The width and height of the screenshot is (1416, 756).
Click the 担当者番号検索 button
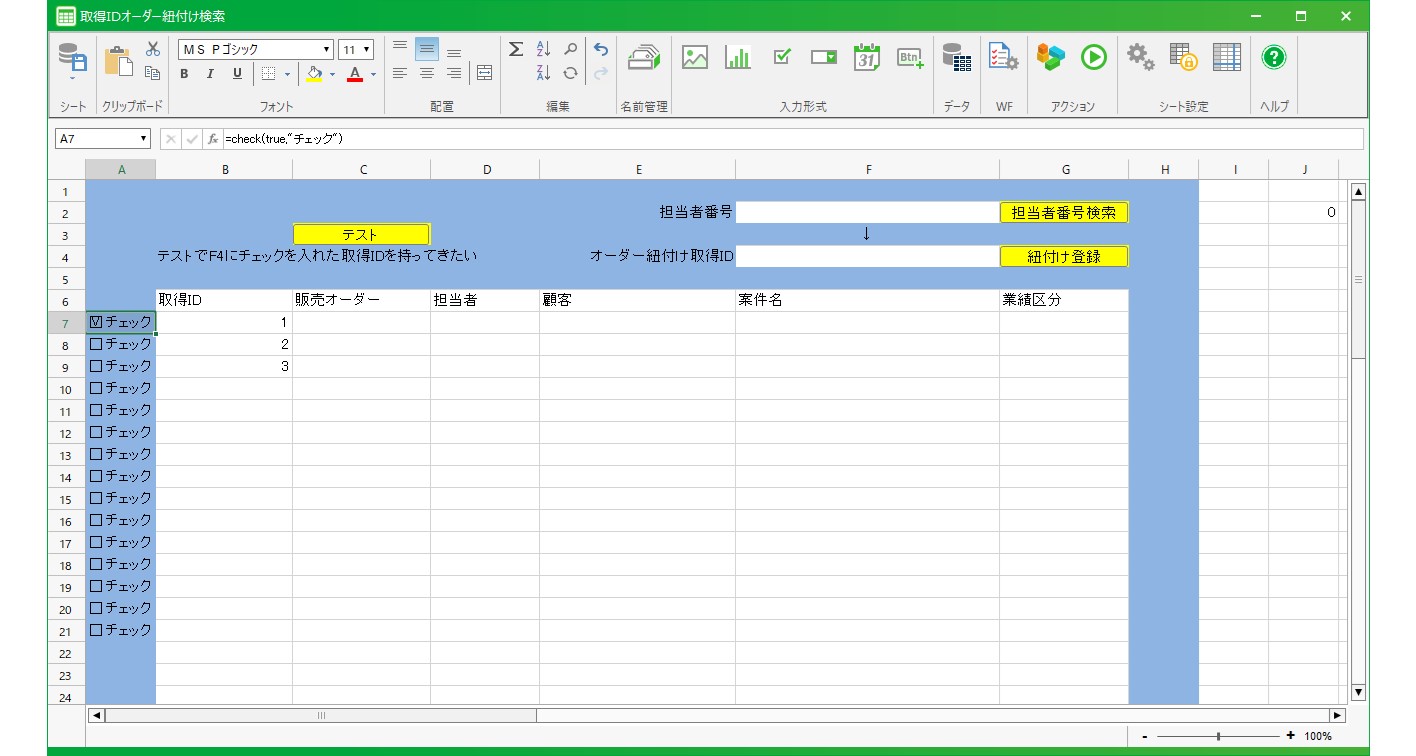tap(1064, 212)
